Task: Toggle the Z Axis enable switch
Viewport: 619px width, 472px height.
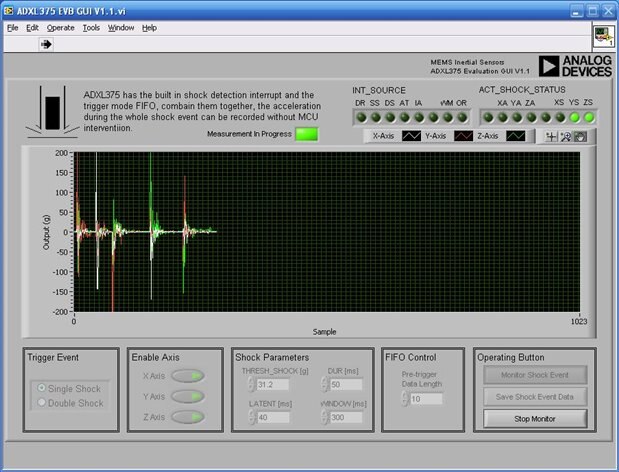Action: [187, 416]
